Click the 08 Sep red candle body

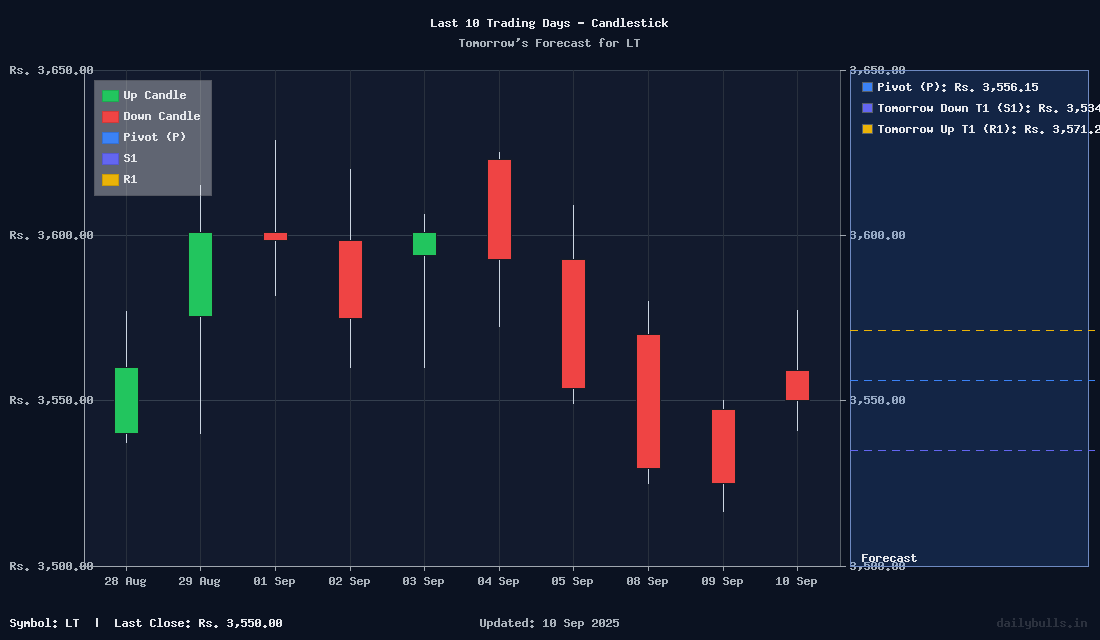tap(648, 401)
